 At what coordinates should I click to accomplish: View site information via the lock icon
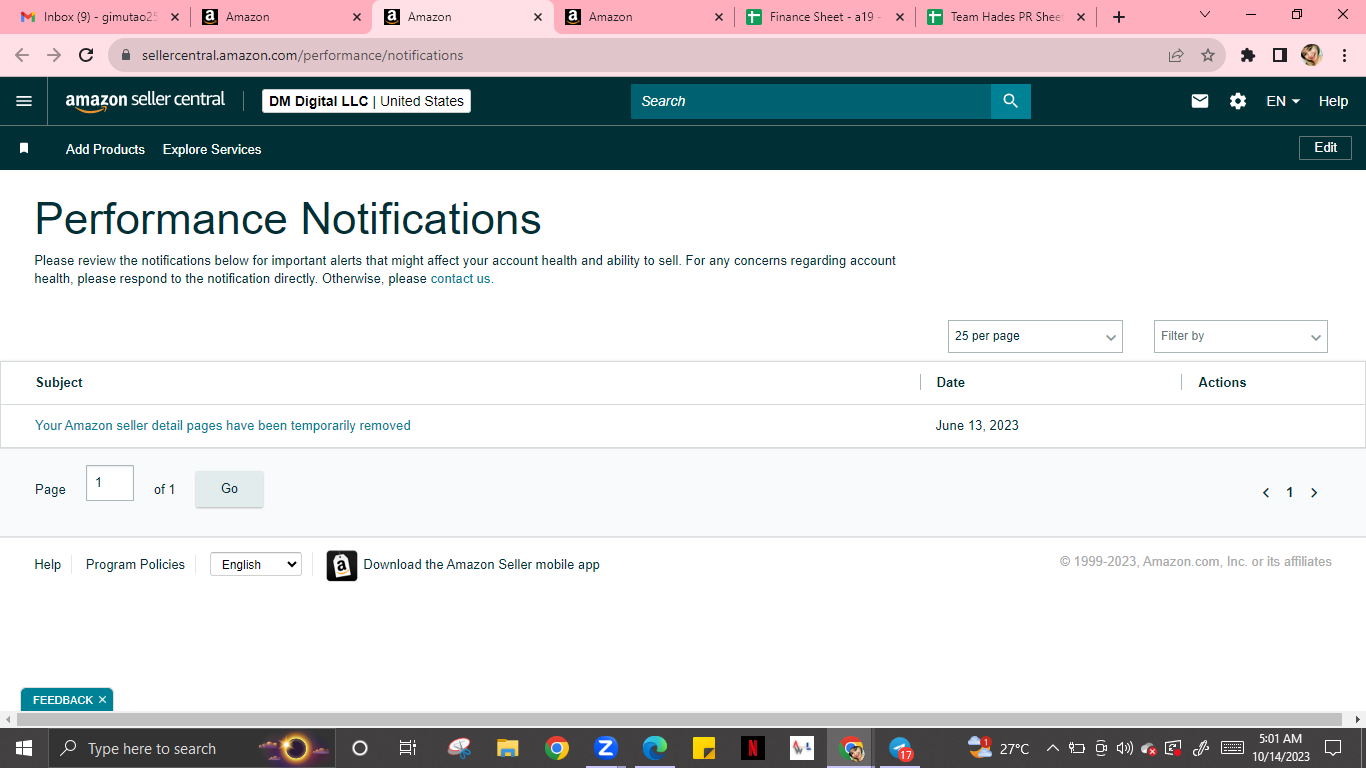(126, 56)
